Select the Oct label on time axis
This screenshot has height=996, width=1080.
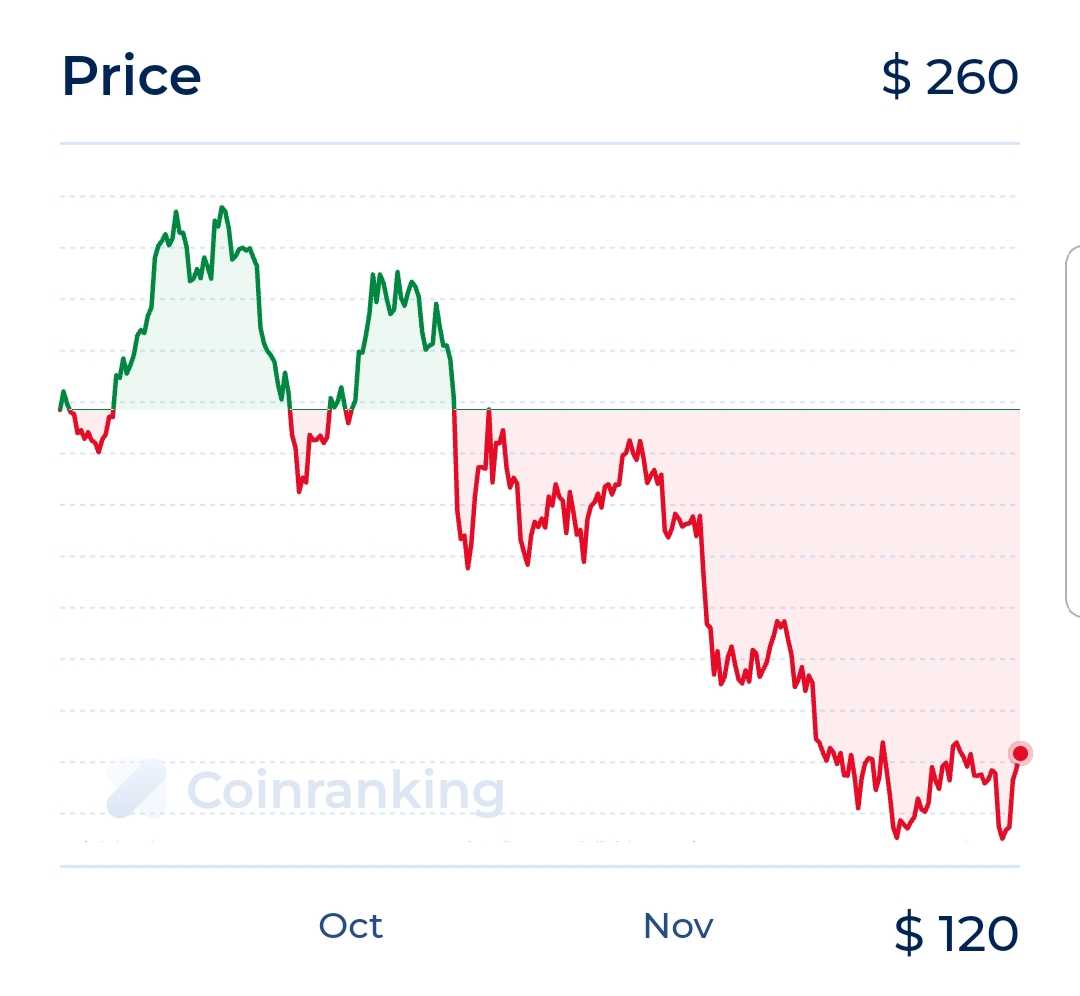(x=350, y=926)
